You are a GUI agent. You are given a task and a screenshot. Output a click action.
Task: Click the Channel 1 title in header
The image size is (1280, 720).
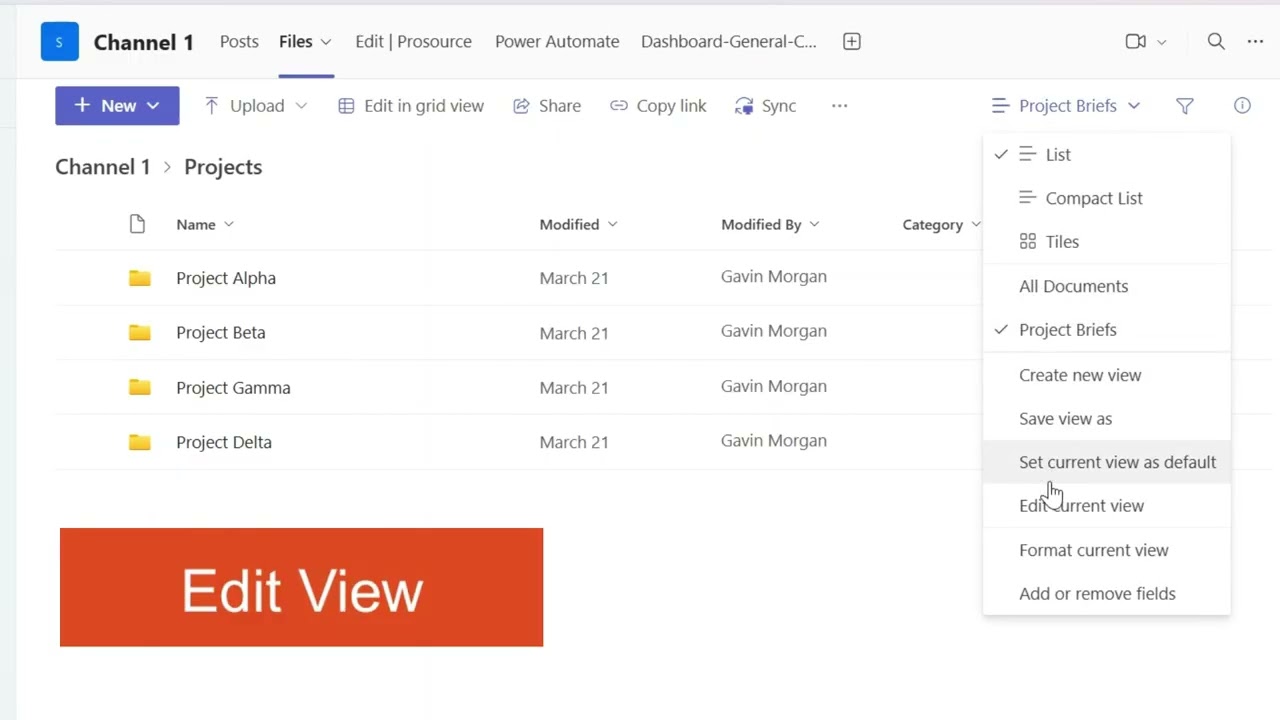pos(143,42)
